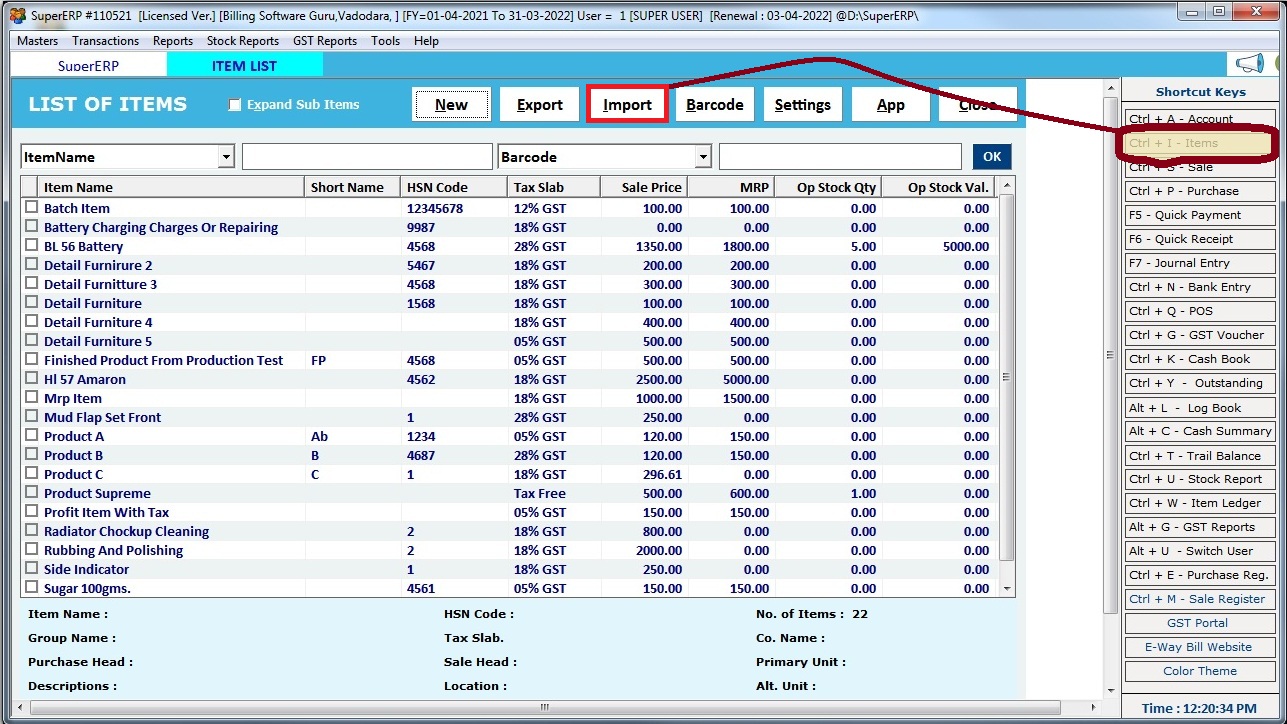The height and width of the screenshot is (724, 1287).
Task: Toggle the Expand Sub Items checkbox
Action: (x=236, y=104)
